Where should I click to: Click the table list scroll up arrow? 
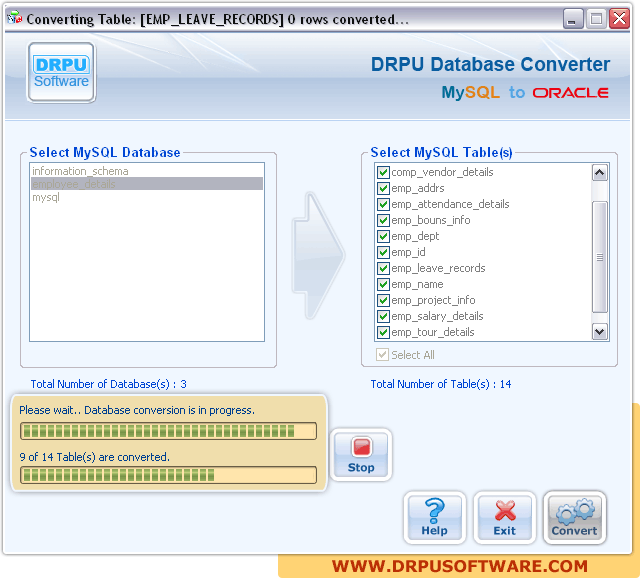click(600, 172)
